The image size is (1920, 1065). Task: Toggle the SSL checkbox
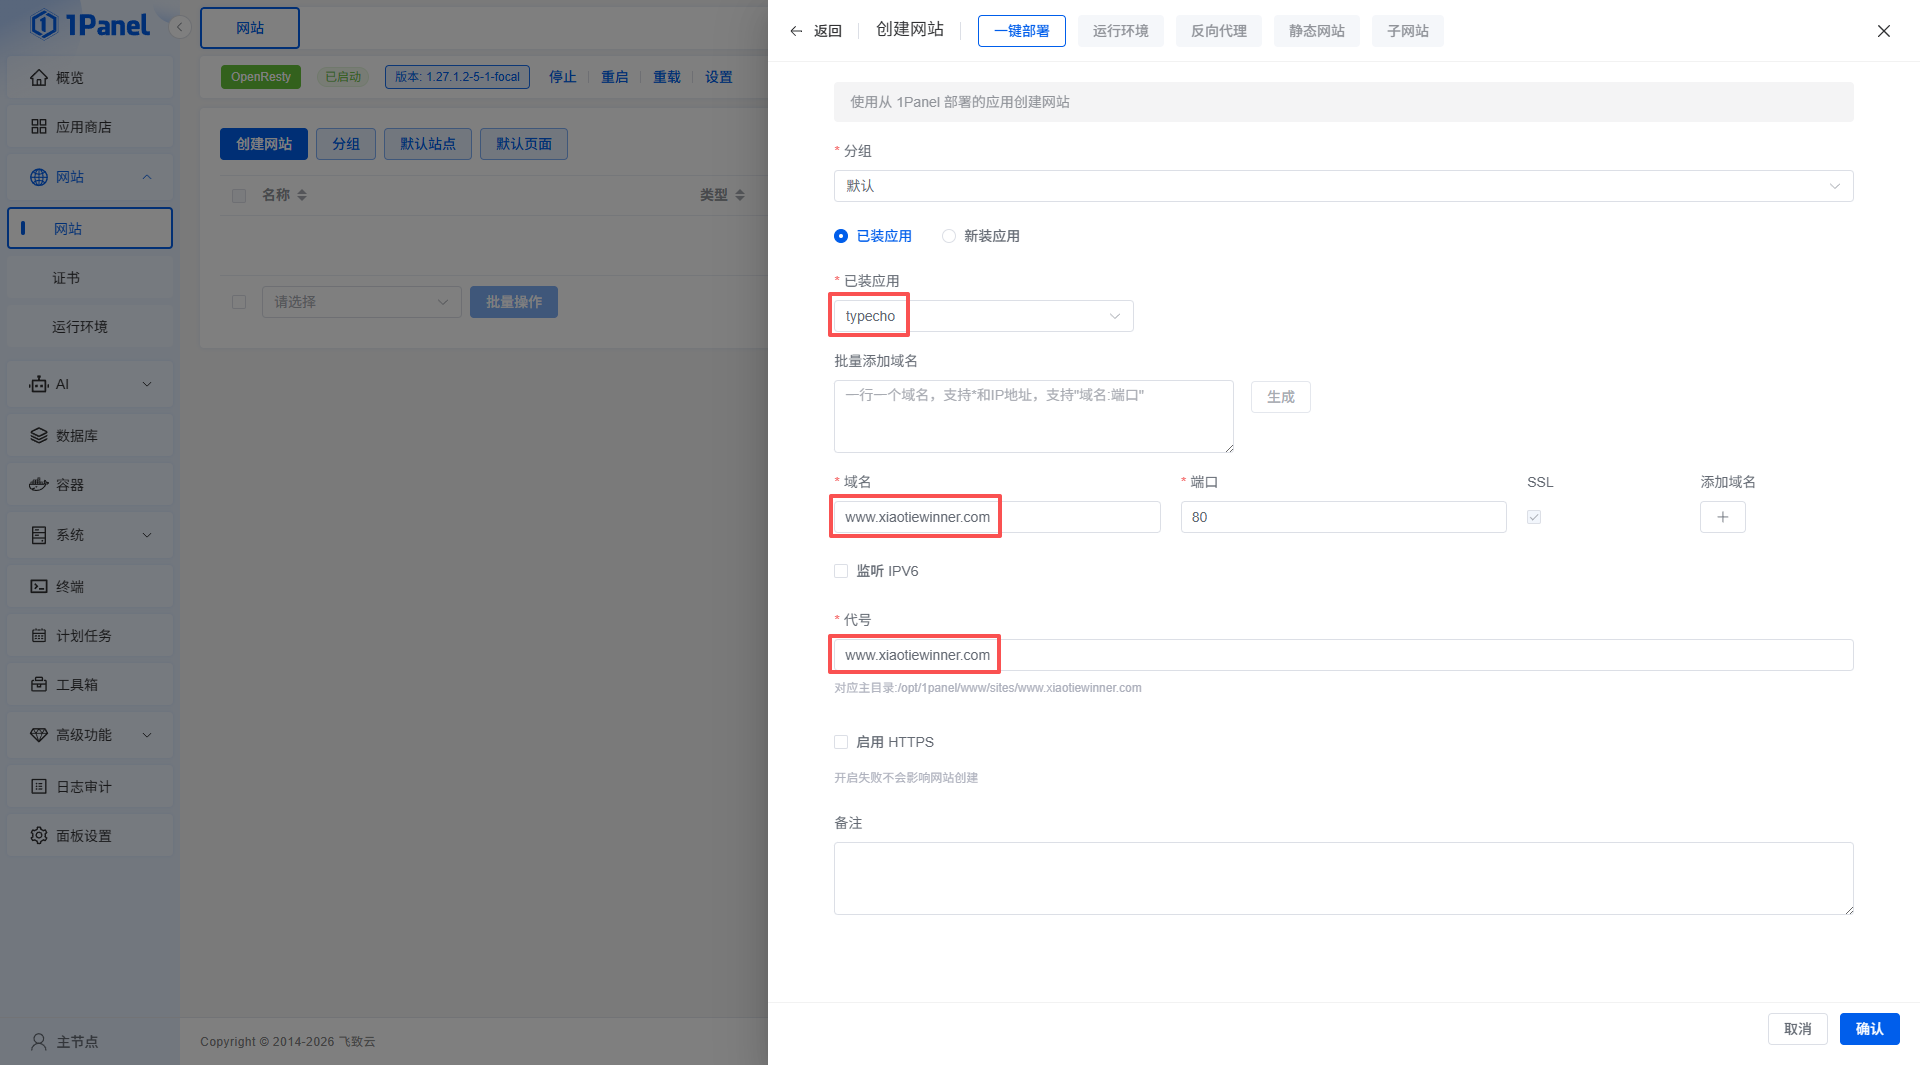1534,517
